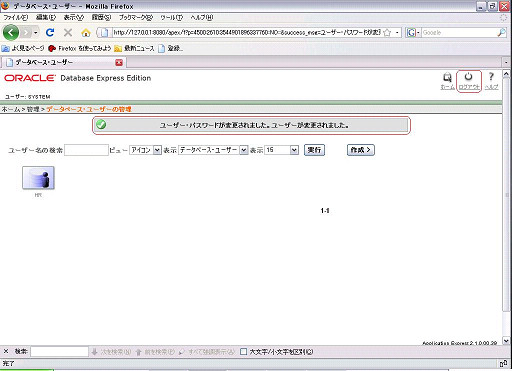Click the forward navigation arrow

(x=26, y=33)
